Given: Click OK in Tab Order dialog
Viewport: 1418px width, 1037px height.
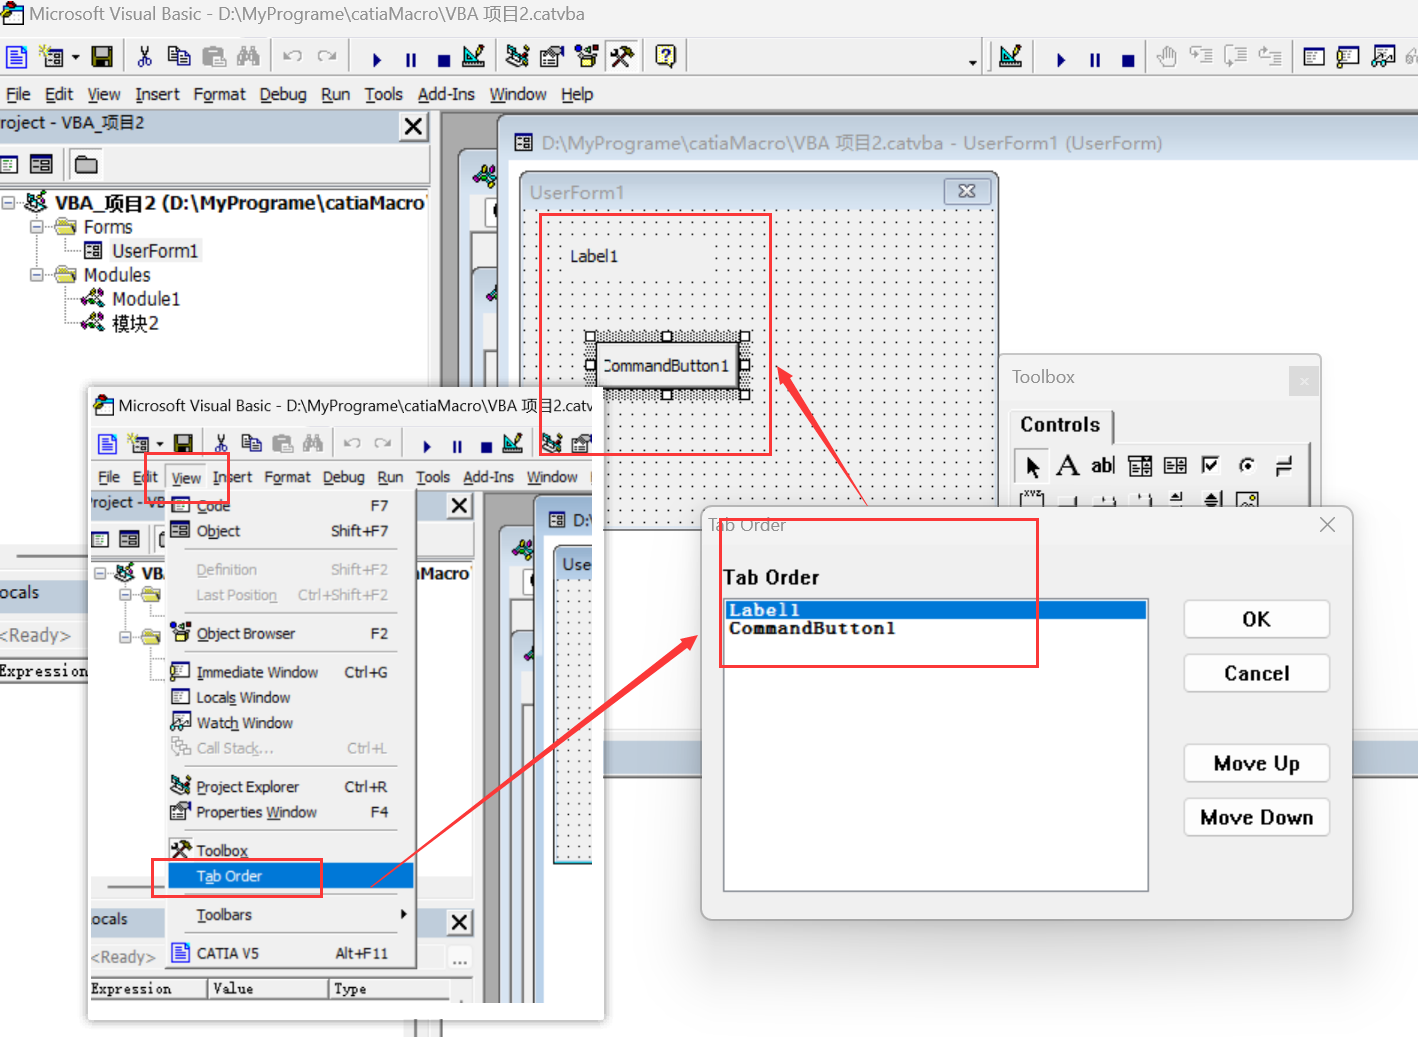Looking at the screenshot, I should point(1257,619).
